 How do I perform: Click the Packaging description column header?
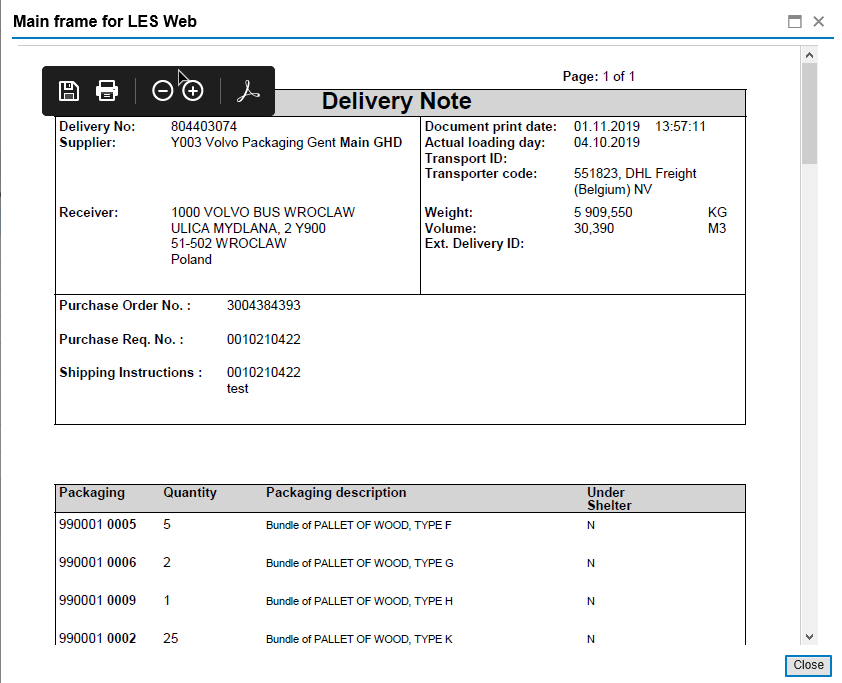(336, 492)
